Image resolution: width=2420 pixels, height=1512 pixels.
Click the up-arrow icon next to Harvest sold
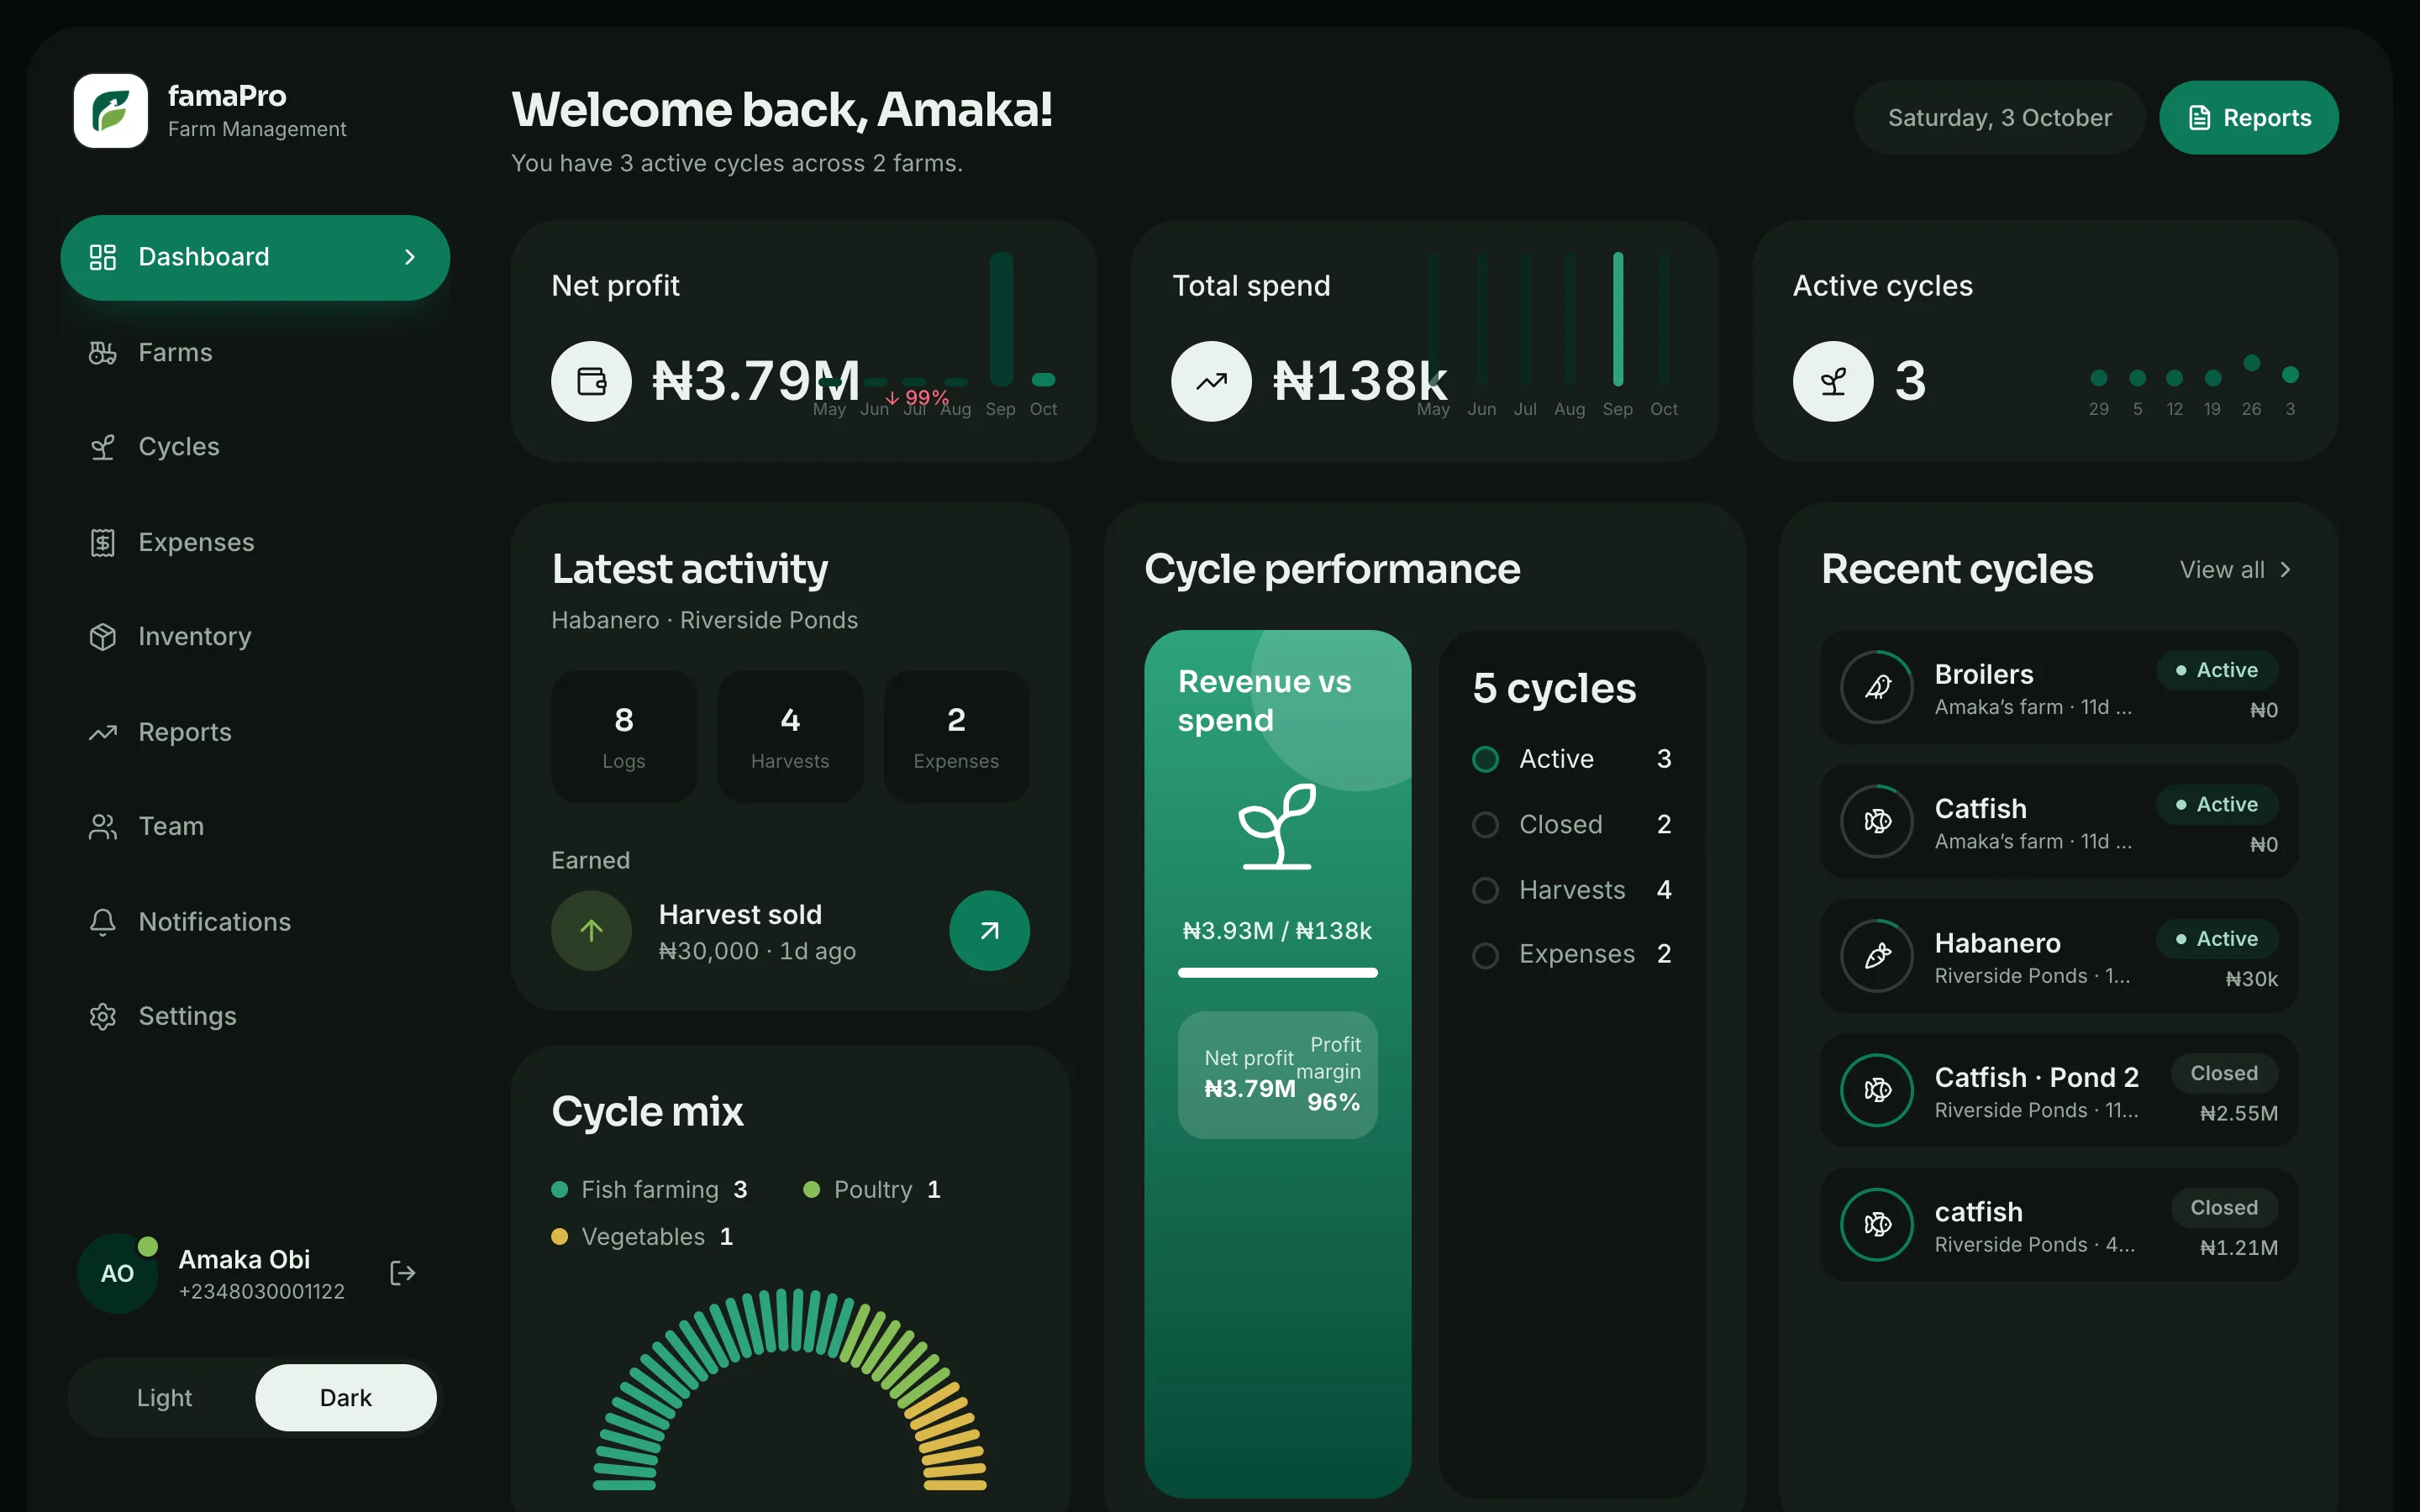click(591, 931)
